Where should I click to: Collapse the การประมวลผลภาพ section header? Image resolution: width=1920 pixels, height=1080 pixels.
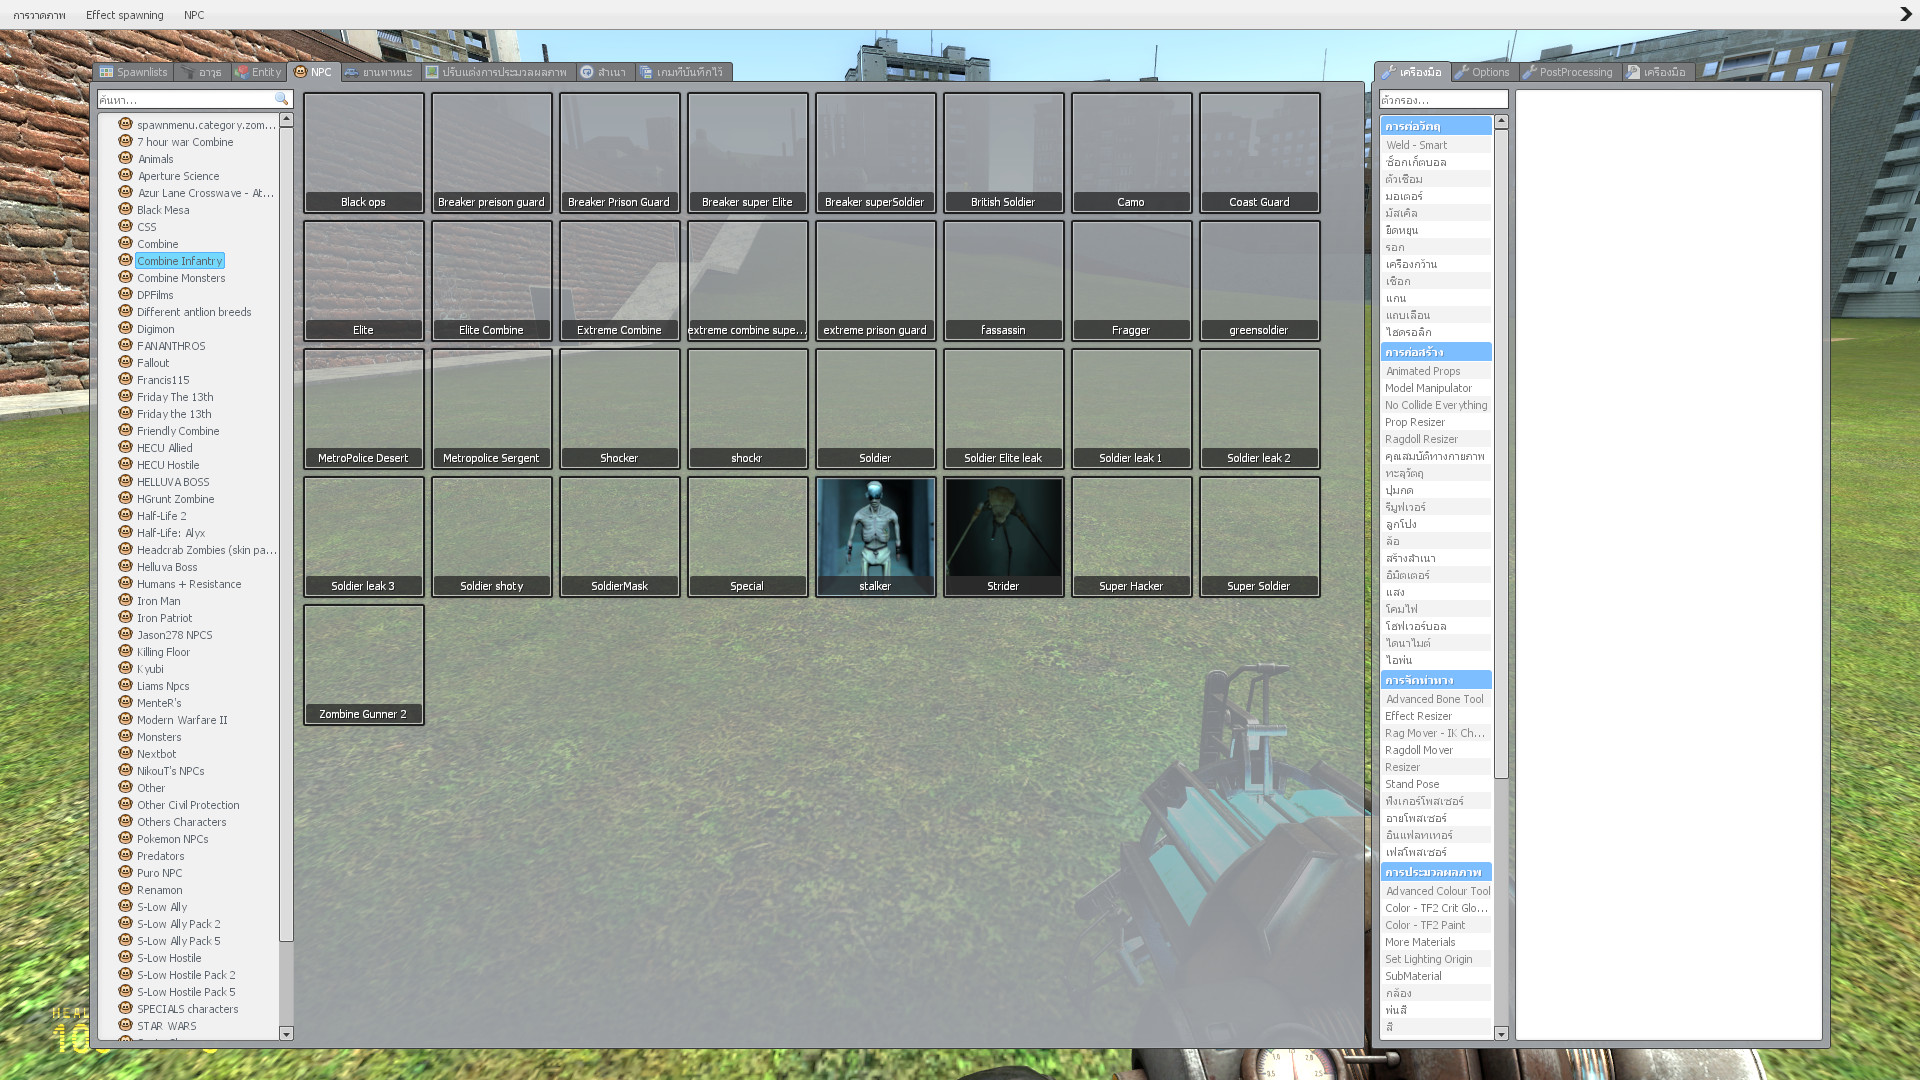[x=1436, y=871]
